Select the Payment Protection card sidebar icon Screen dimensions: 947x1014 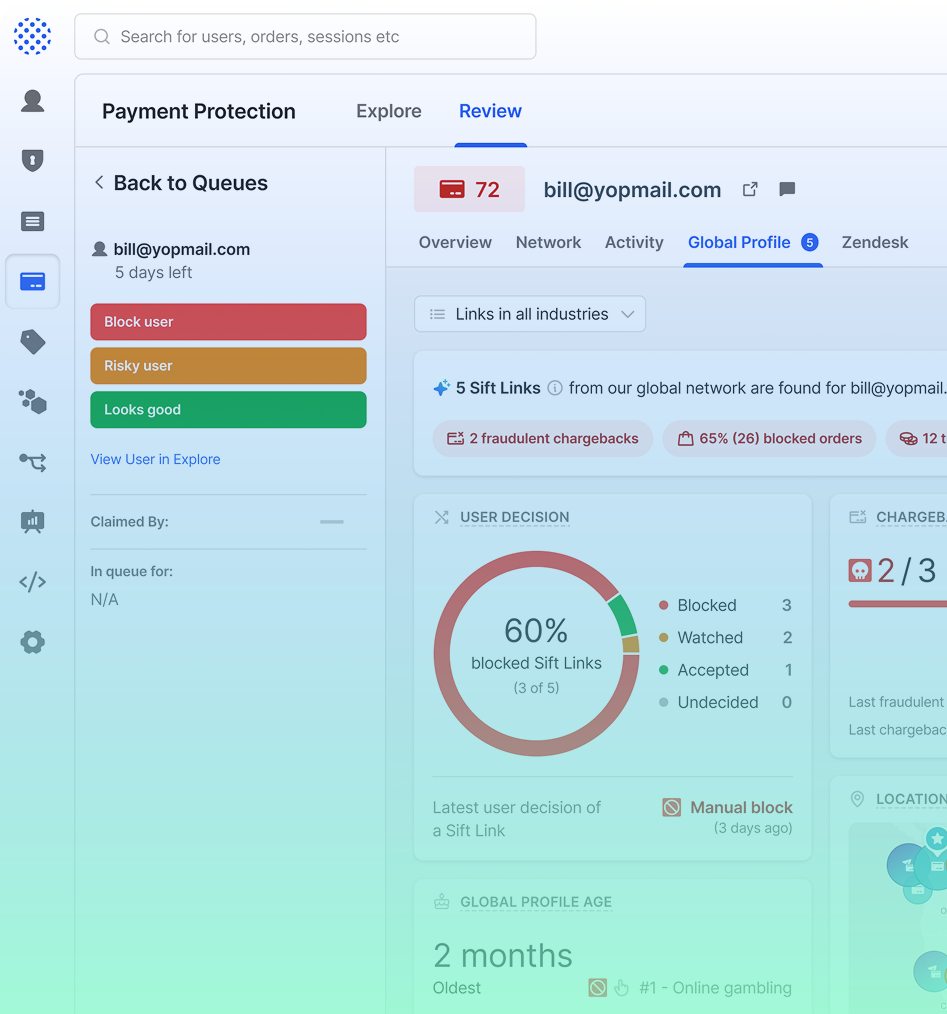32,281
